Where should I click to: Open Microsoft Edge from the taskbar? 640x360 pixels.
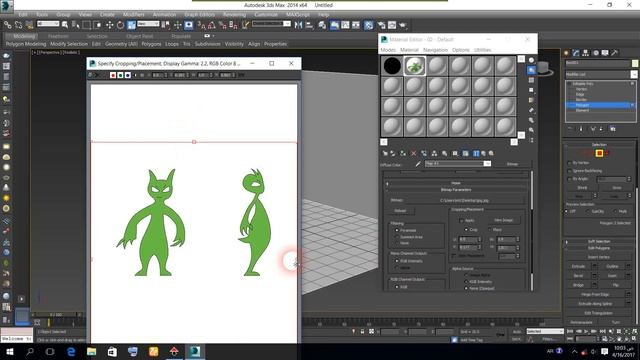pos(71,351)
